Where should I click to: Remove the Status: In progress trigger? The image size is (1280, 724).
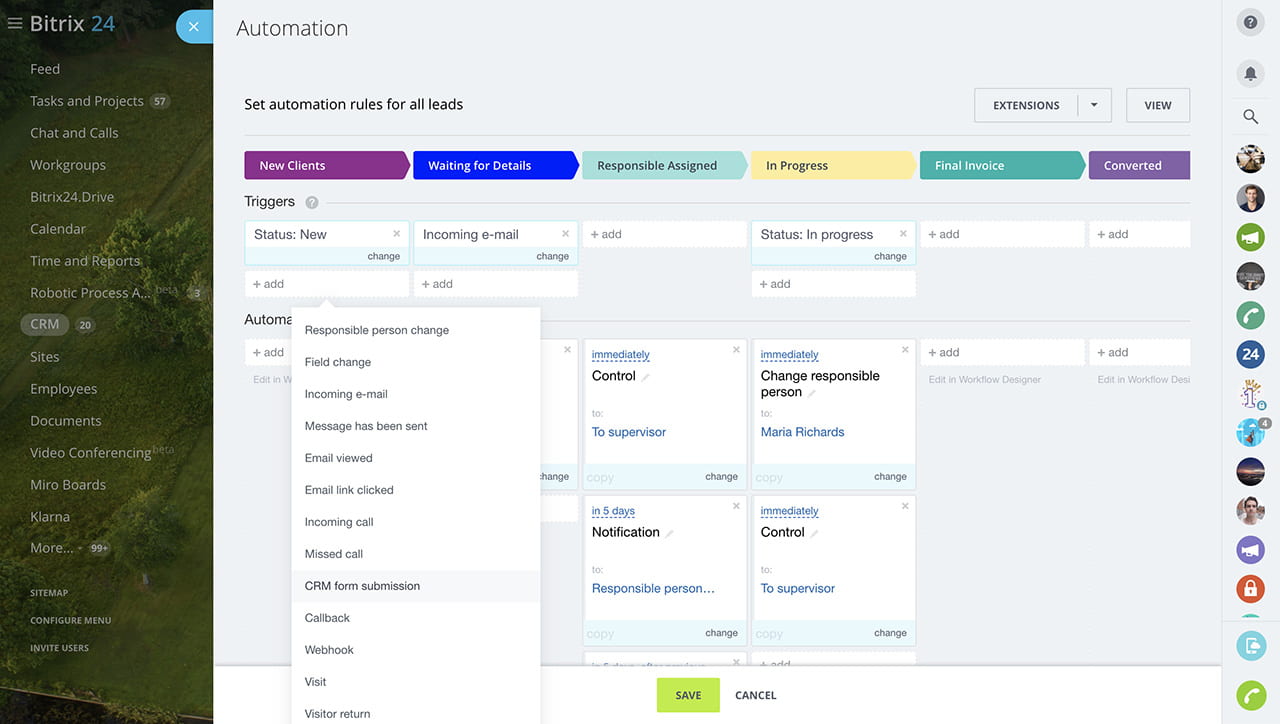point(904,234)
